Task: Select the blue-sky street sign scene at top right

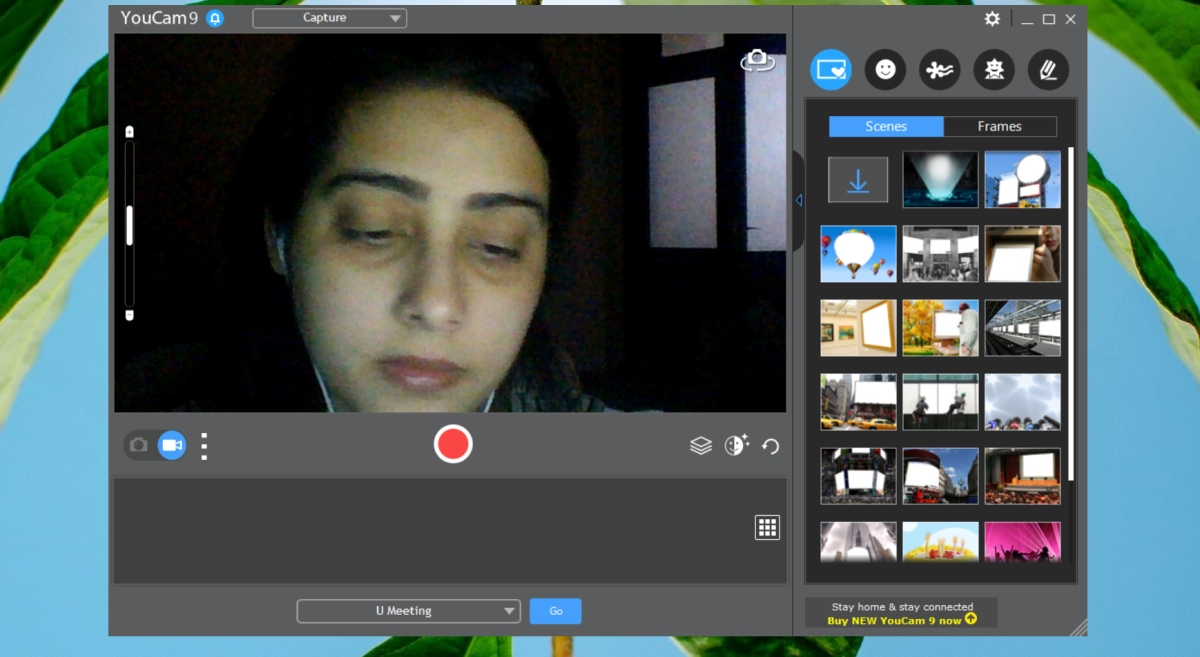Action: [1022, 179]
